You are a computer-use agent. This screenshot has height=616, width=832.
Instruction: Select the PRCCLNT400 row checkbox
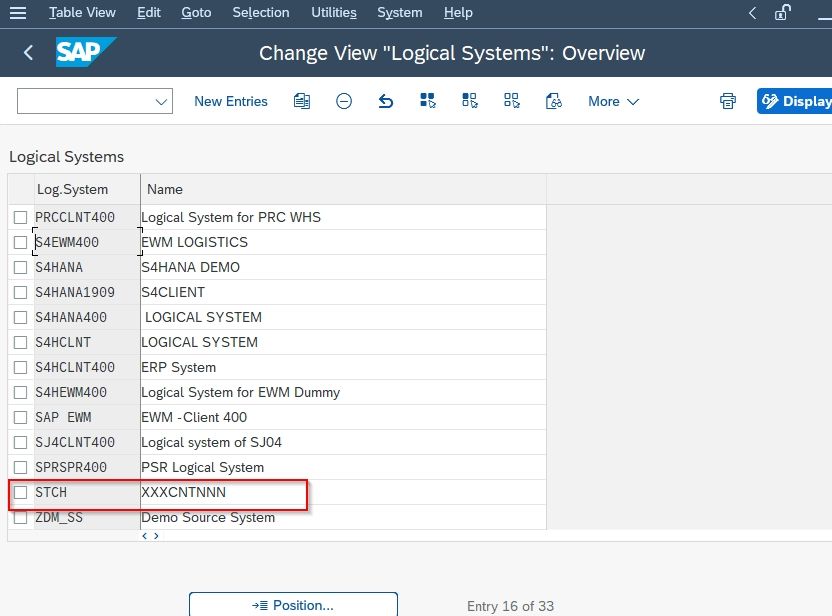tap(21, 218)
